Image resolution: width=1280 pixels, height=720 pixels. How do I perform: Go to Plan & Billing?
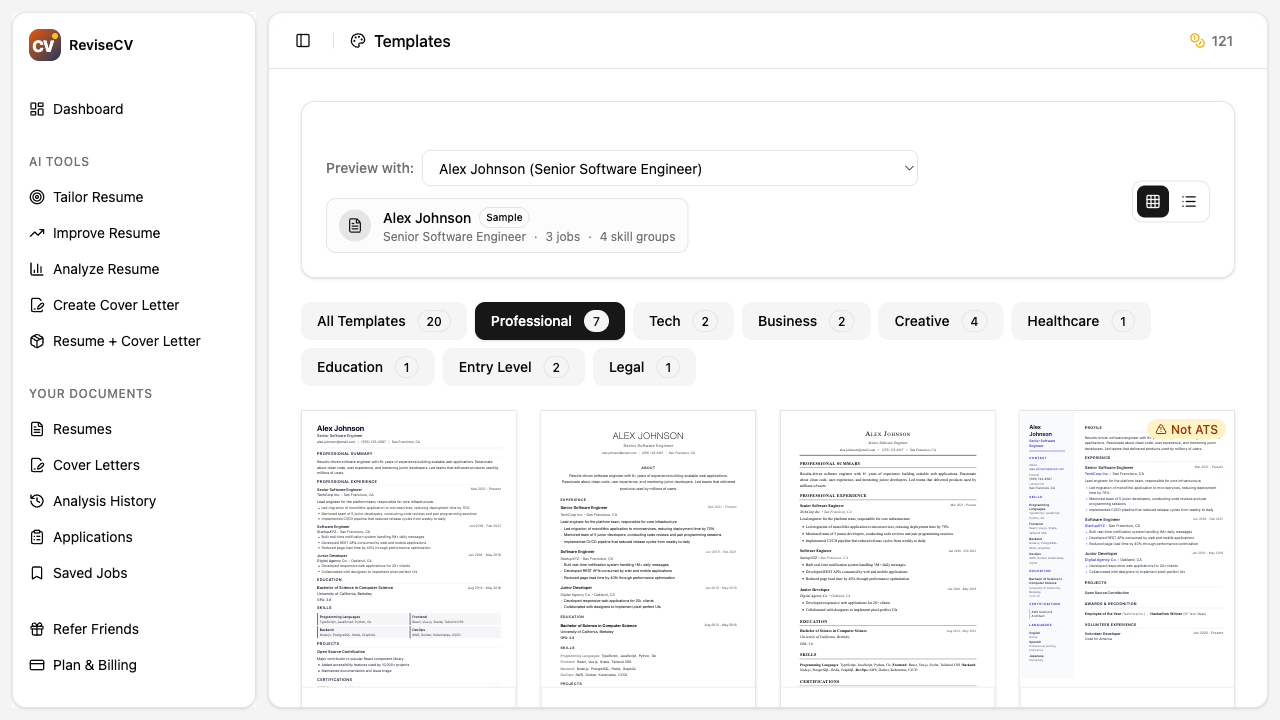[95, 665]
